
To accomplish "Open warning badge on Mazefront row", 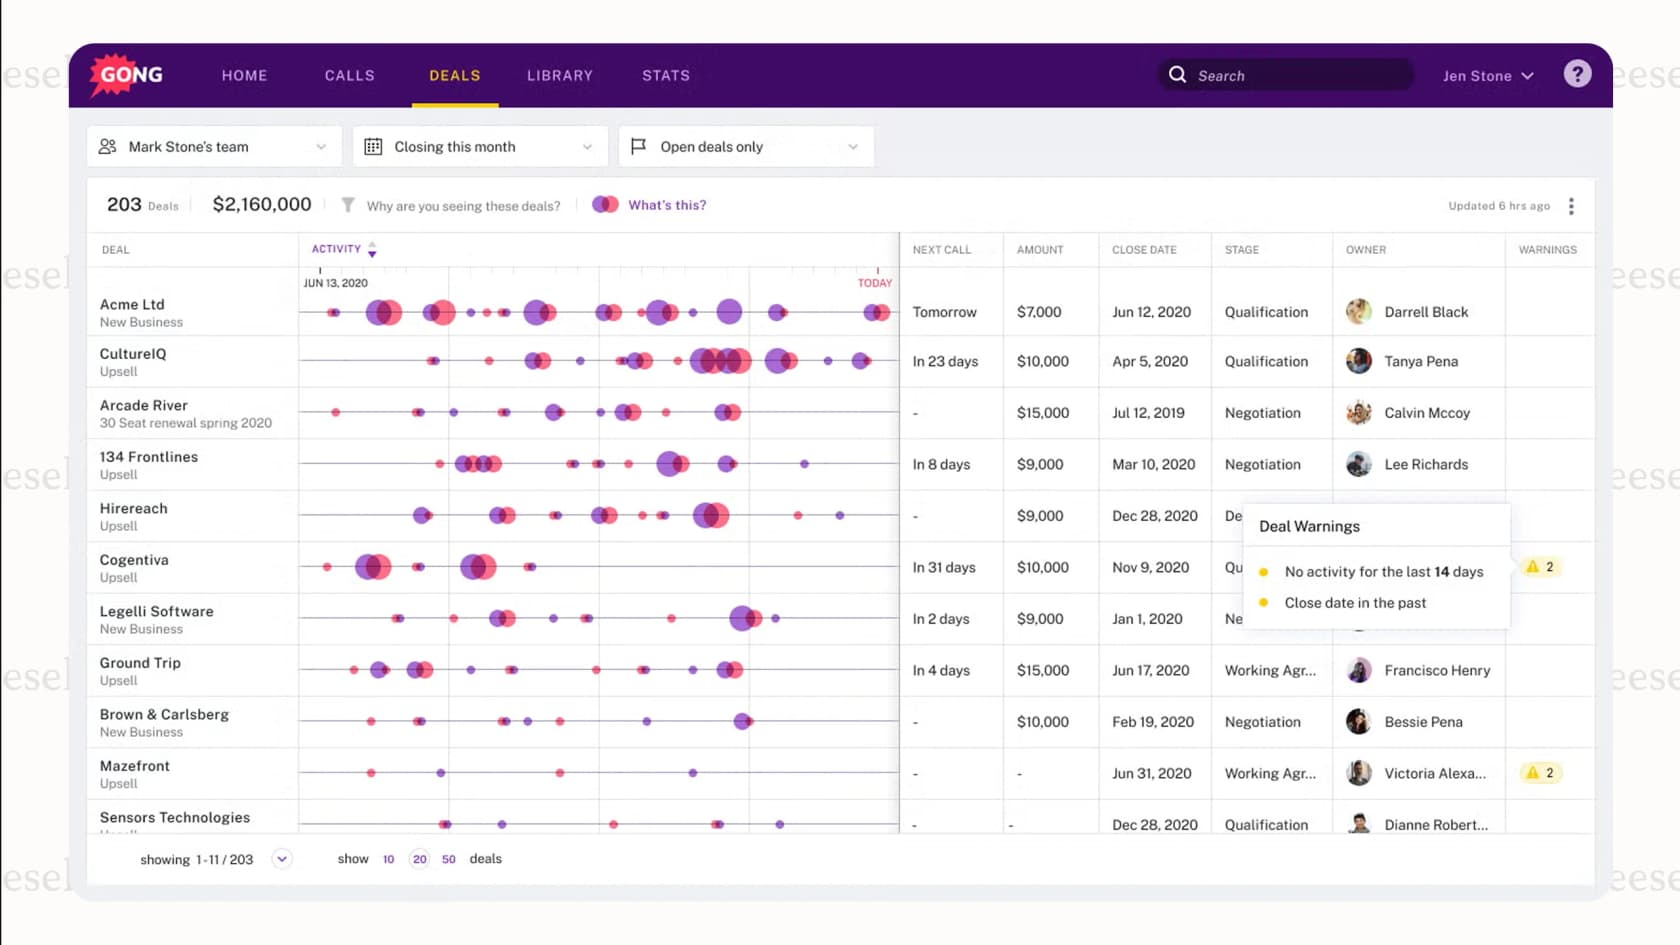I will point(1540,773).
